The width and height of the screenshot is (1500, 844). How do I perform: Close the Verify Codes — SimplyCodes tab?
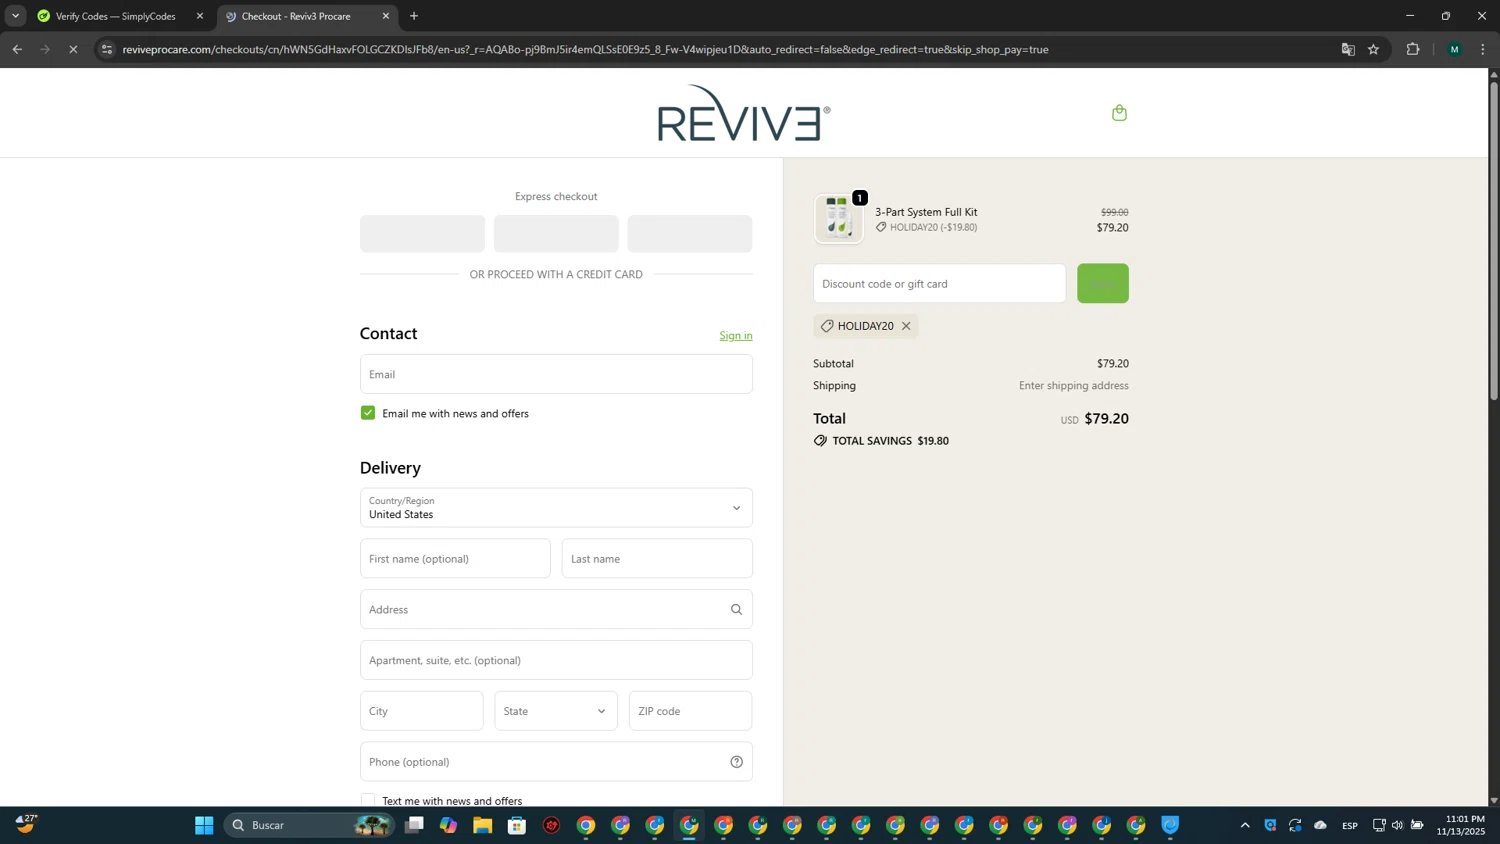[200, 16]
